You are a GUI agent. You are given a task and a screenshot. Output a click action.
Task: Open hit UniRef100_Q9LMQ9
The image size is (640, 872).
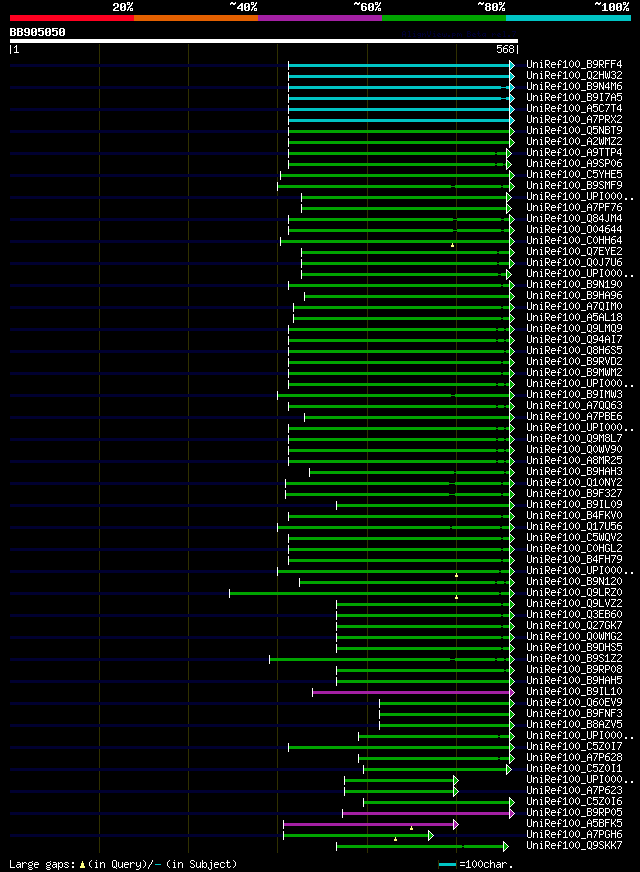574,329
